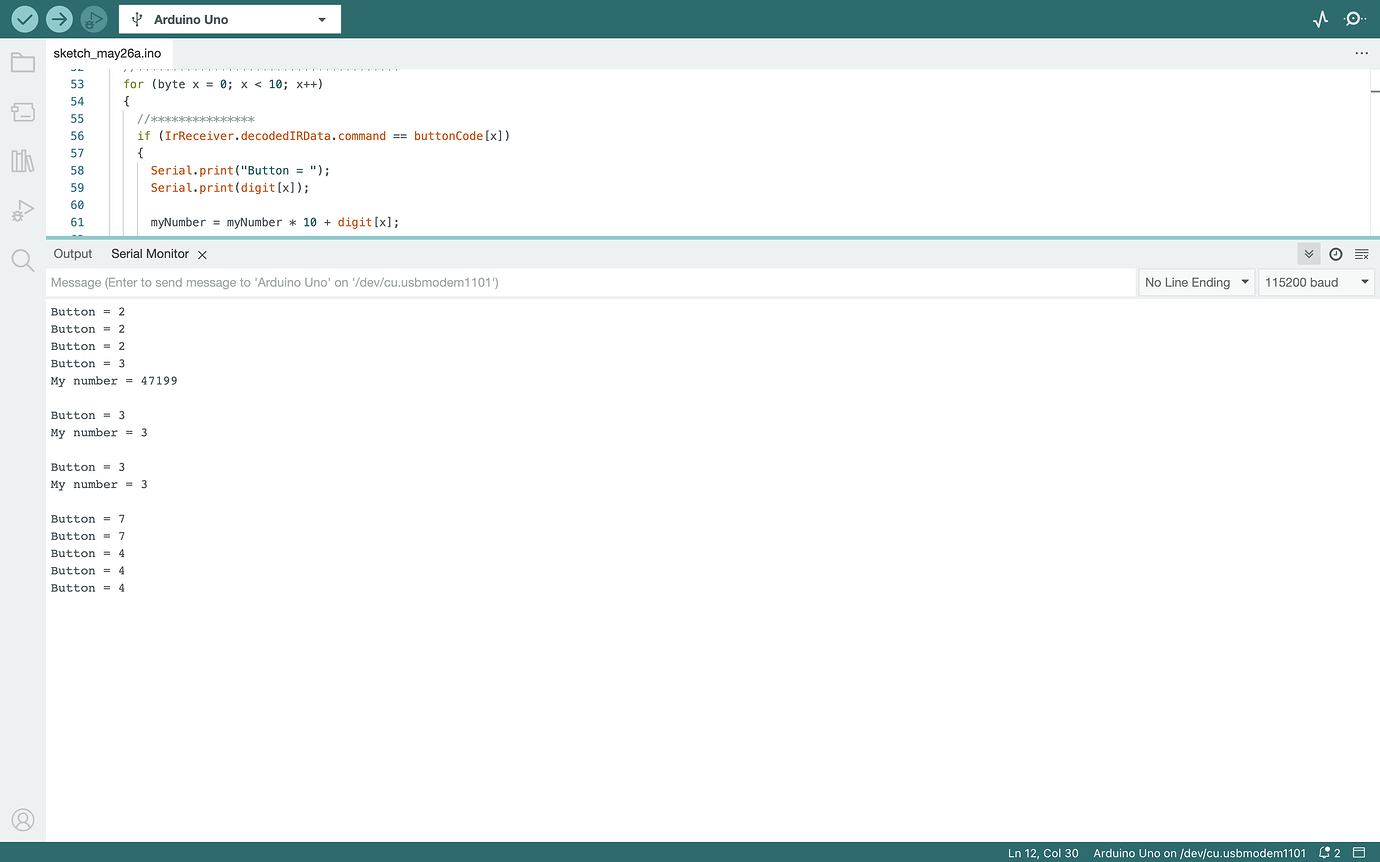Switch to the Output tab
This screenshot has height=862, width=1380.
tap(72, 253)
